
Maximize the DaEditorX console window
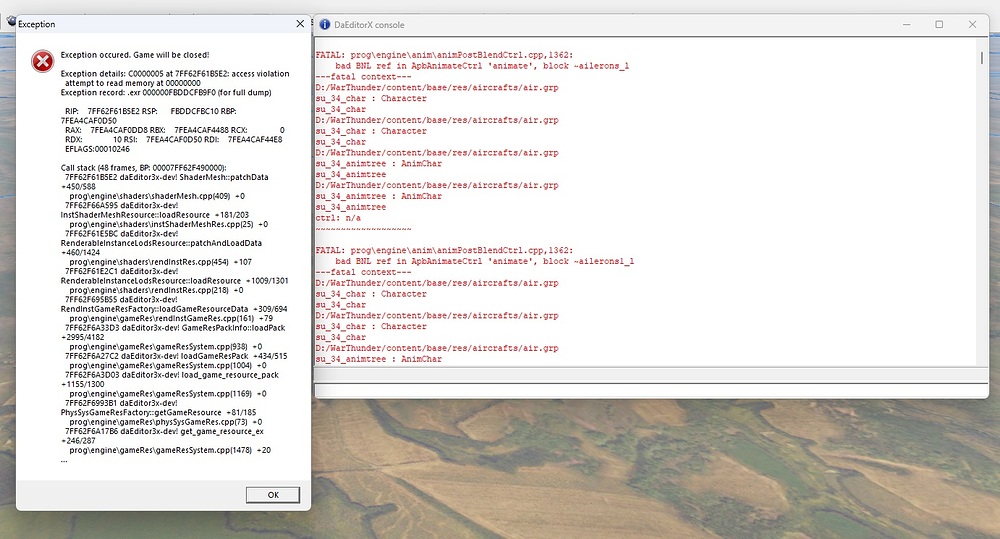tap(939, 24)
